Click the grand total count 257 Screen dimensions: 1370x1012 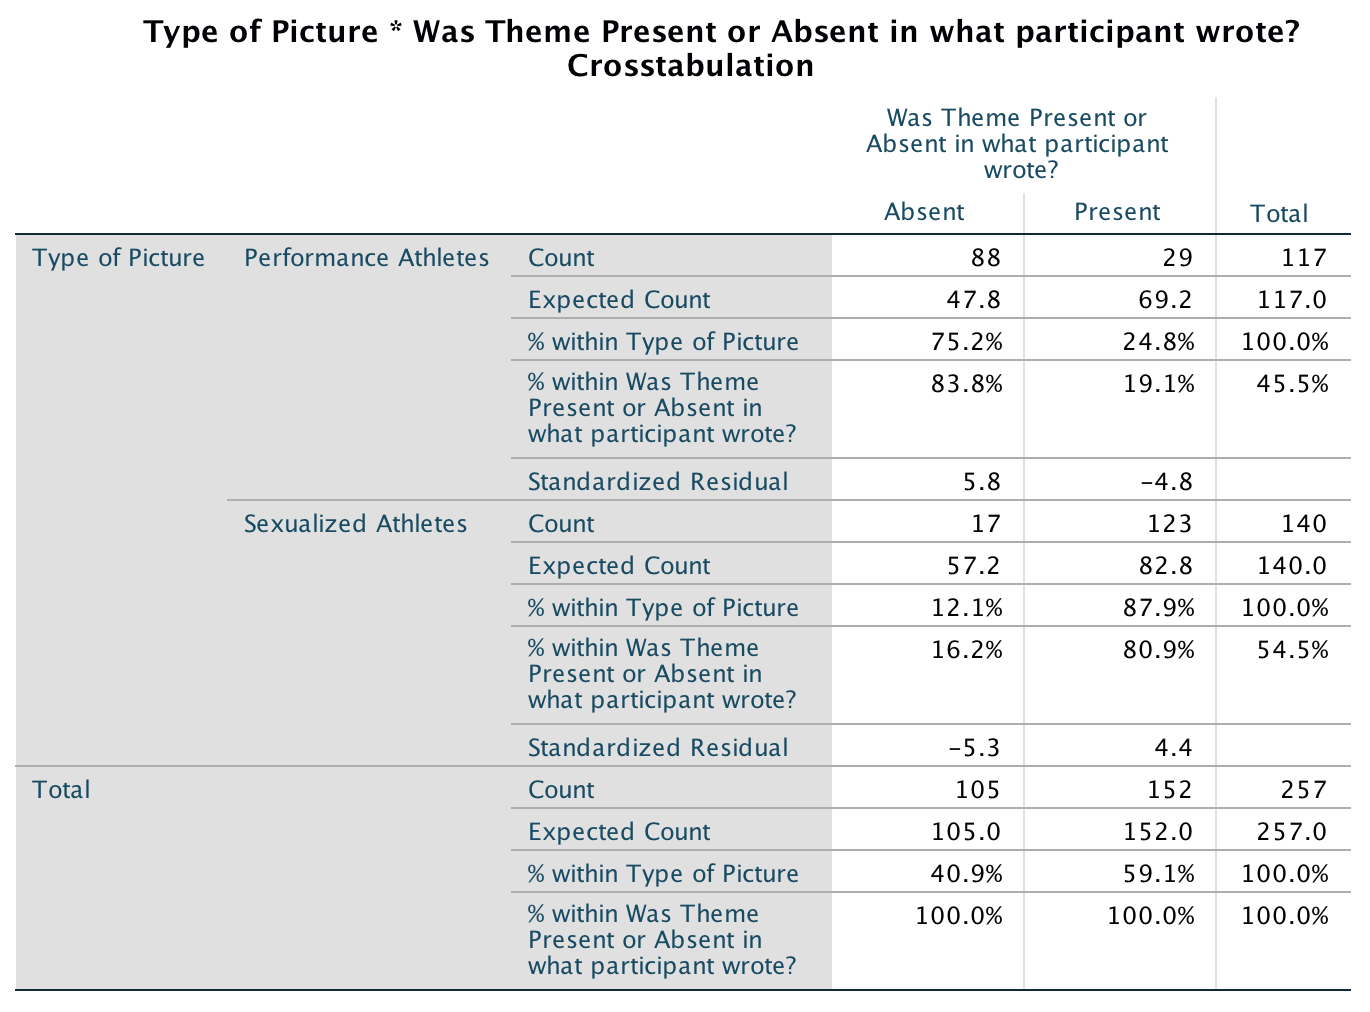[x=1304, y=790]
